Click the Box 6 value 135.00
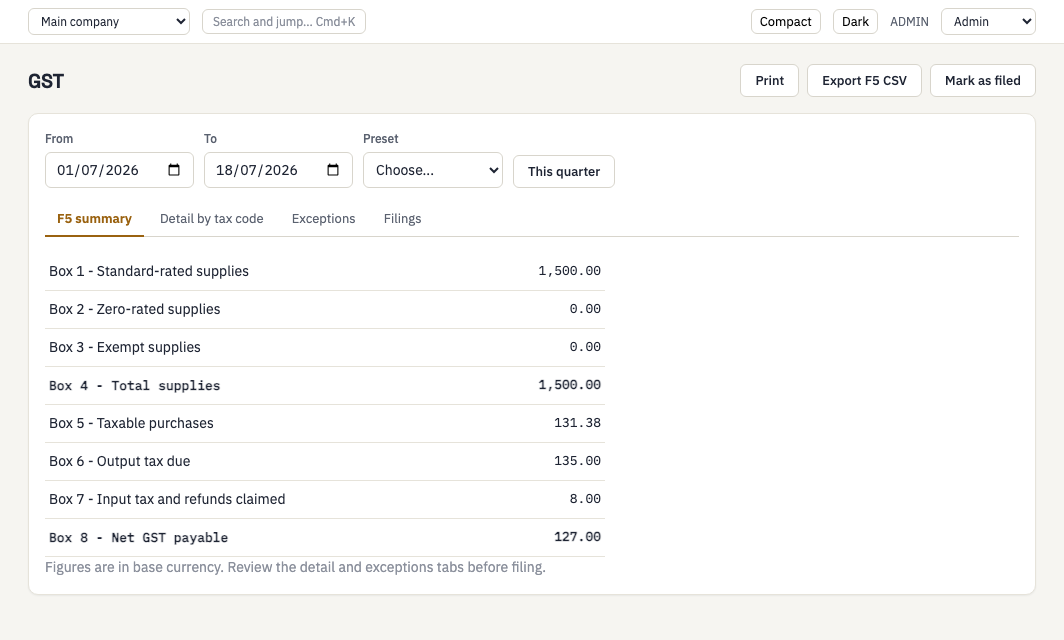1064x640 pixels. click(577, 461)
